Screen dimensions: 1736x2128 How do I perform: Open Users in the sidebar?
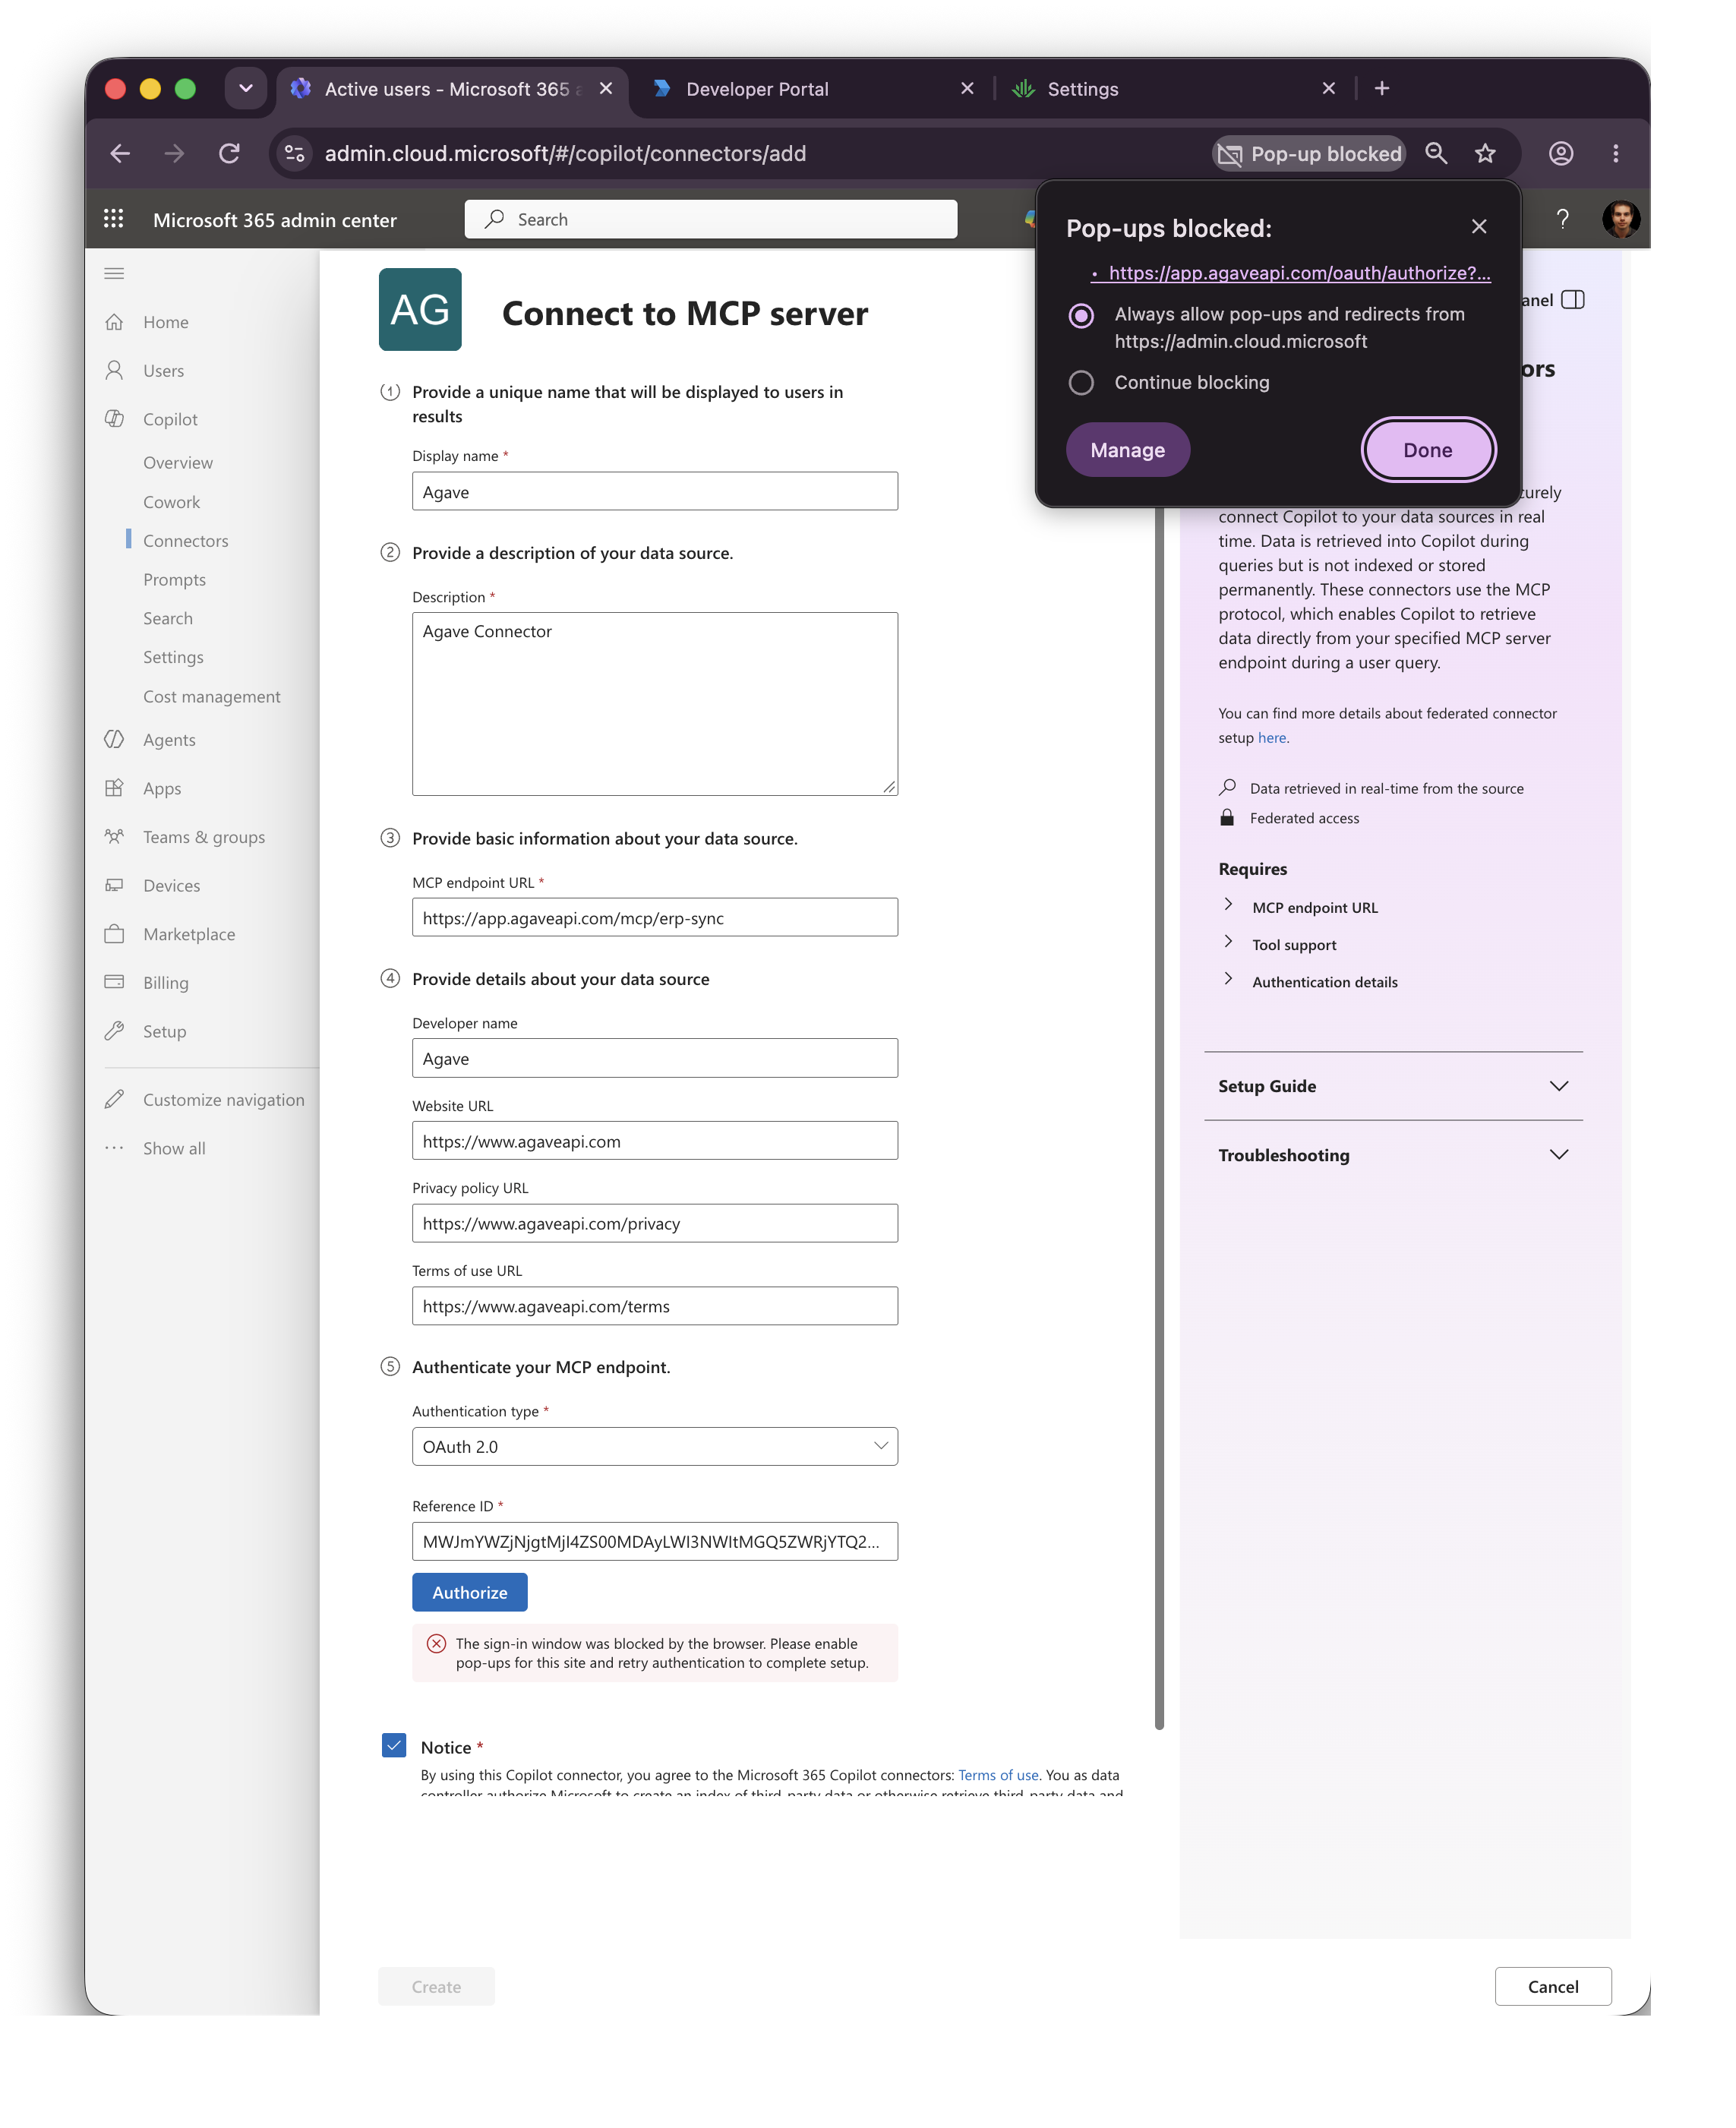coord(163,371)
